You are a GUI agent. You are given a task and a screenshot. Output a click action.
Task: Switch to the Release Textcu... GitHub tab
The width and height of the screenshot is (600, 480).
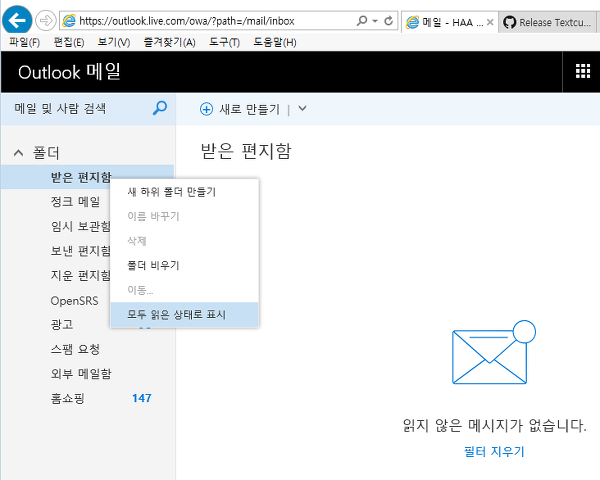point(547,22)
